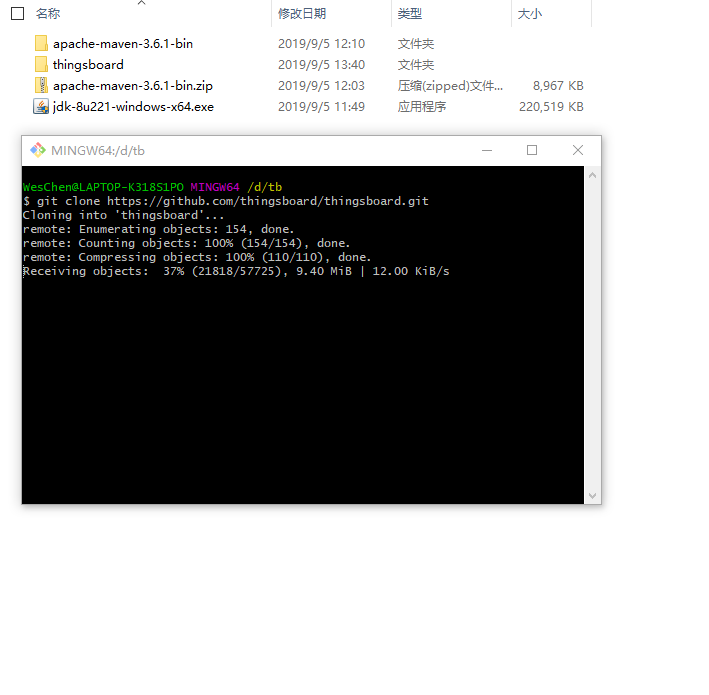Click the Enumerating objects: 154 line

(158, 229)
